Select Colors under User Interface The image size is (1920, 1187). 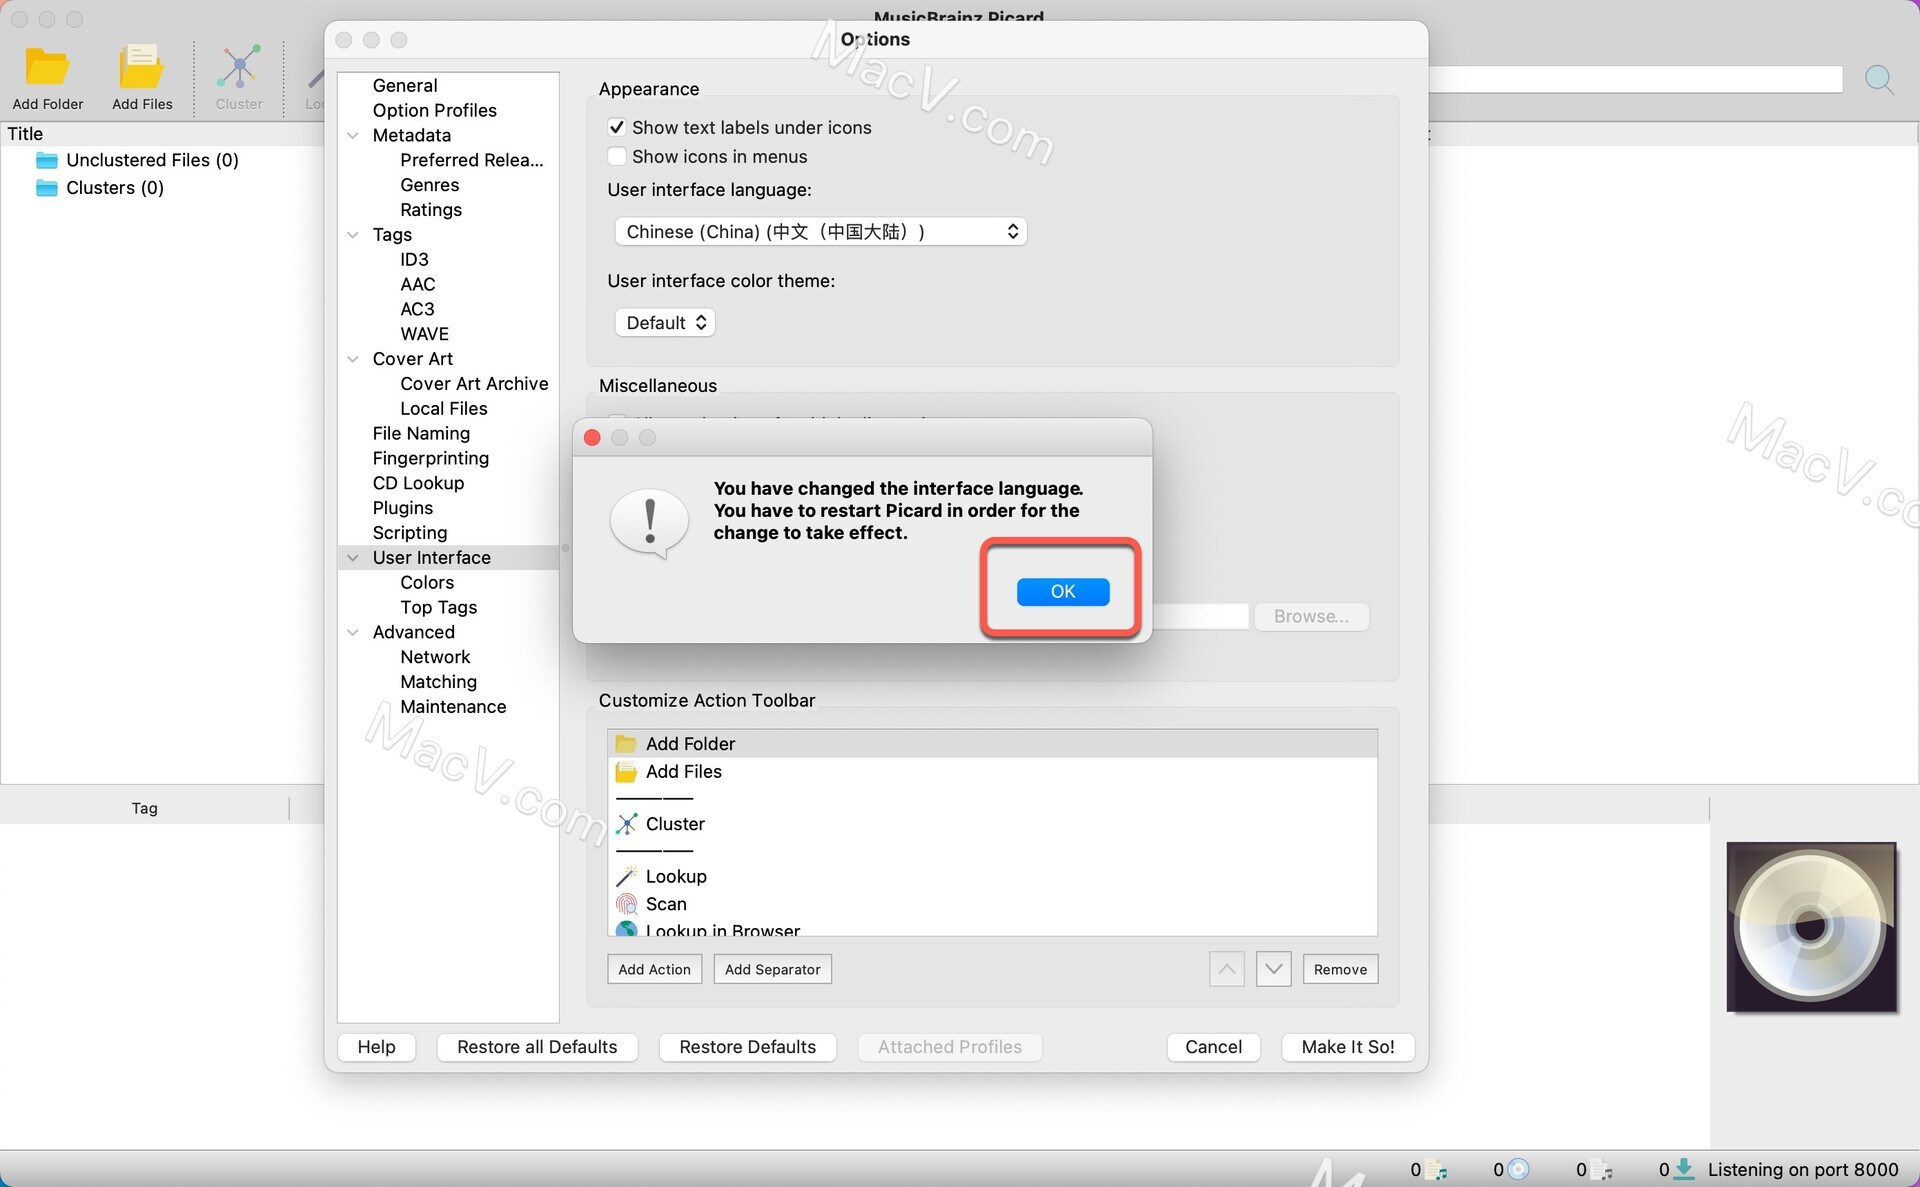[x=427, y=583]
